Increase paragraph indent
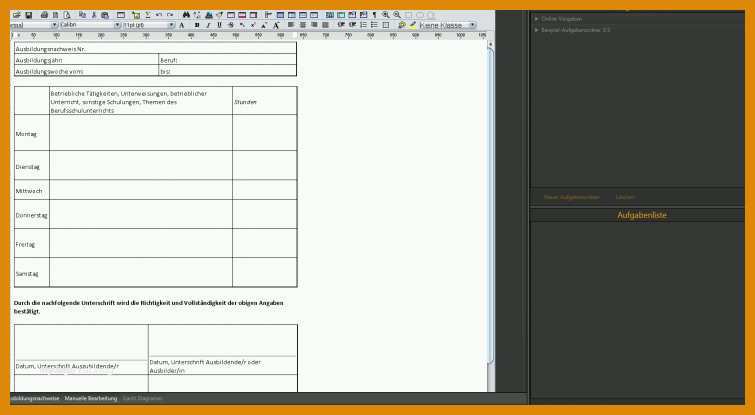Image resolution: width=755 pixels, height=415 pixels. [352, 25]
